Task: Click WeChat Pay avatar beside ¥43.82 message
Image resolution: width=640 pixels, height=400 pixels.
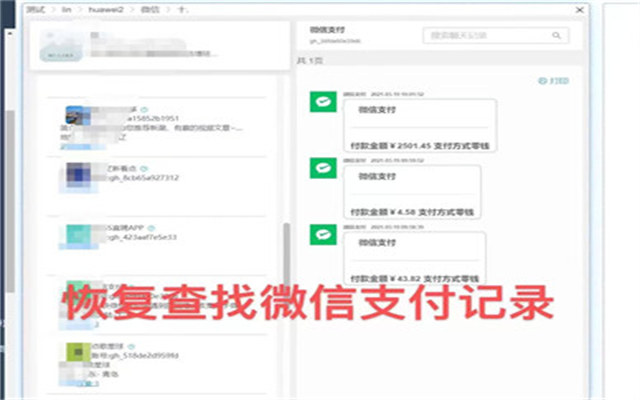Action: coord(323,235)
